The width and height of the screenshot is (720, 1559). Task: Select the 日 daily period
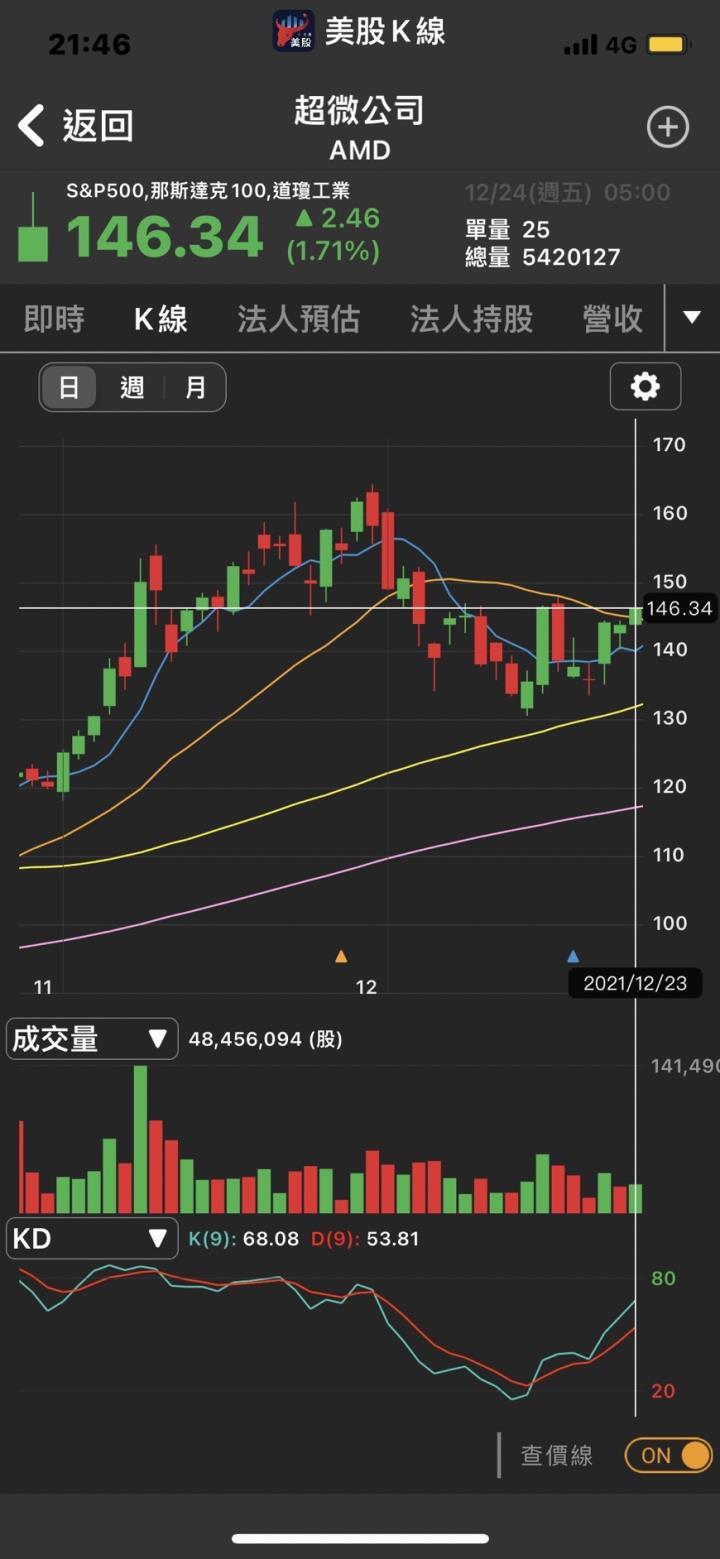point(69,387)
